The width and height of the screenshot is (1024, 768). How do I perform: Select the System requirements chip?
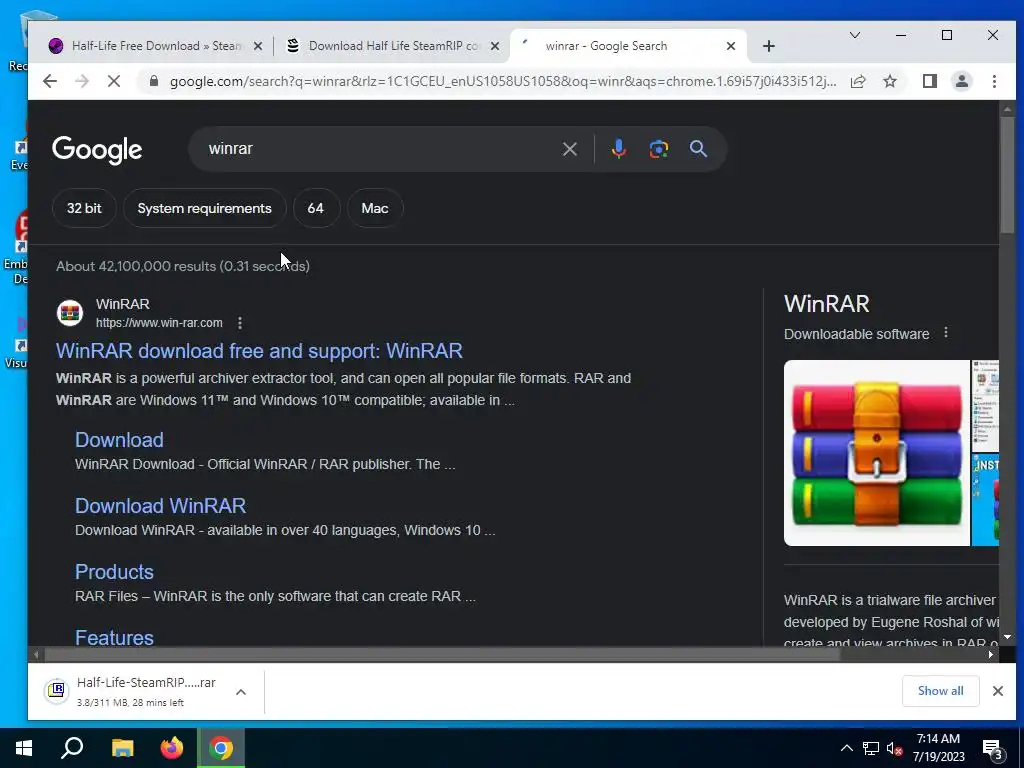click(204, 208)
